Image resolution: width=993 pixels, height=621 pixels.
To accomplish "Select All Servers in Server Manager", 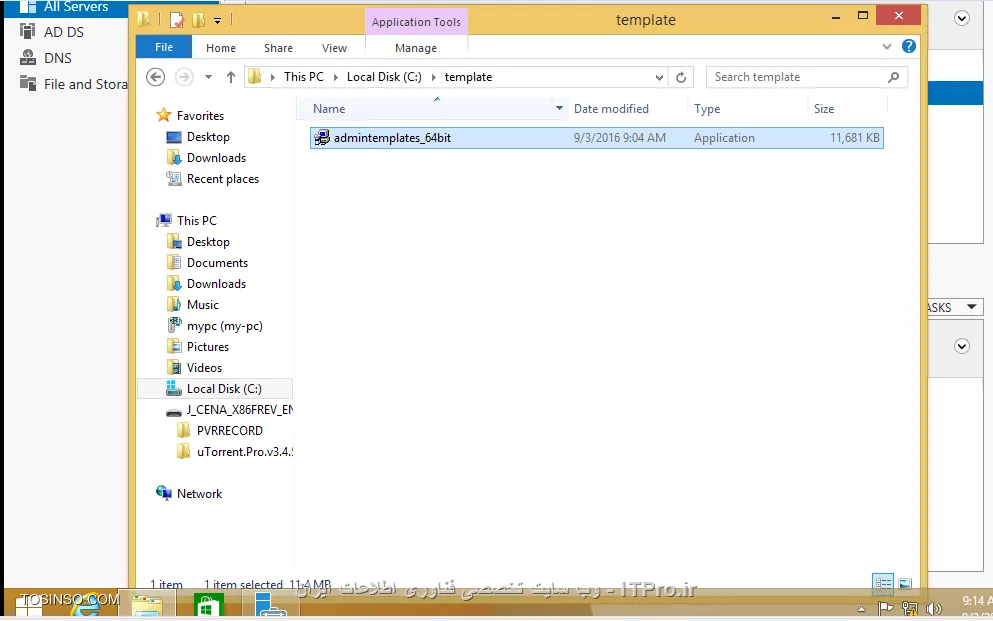I will 76,7.
